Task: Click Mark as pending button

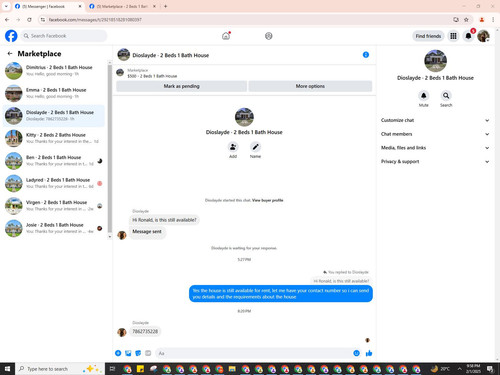Action: (181, 86)
